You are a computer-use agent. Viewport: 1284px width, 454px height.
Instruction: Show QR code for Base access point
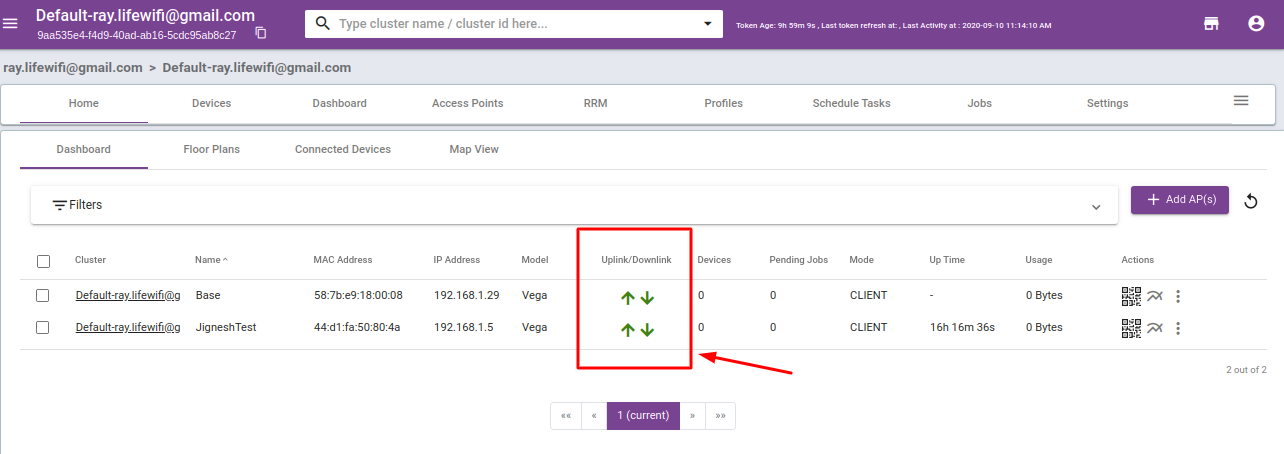(1131, 296)
